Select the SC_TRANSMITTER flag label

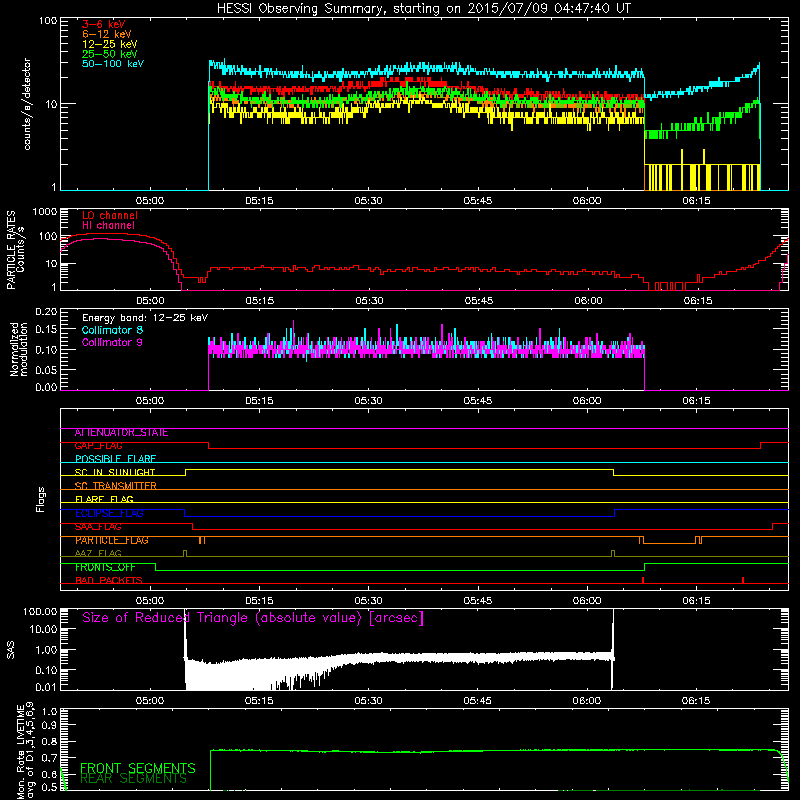(116, 486)
